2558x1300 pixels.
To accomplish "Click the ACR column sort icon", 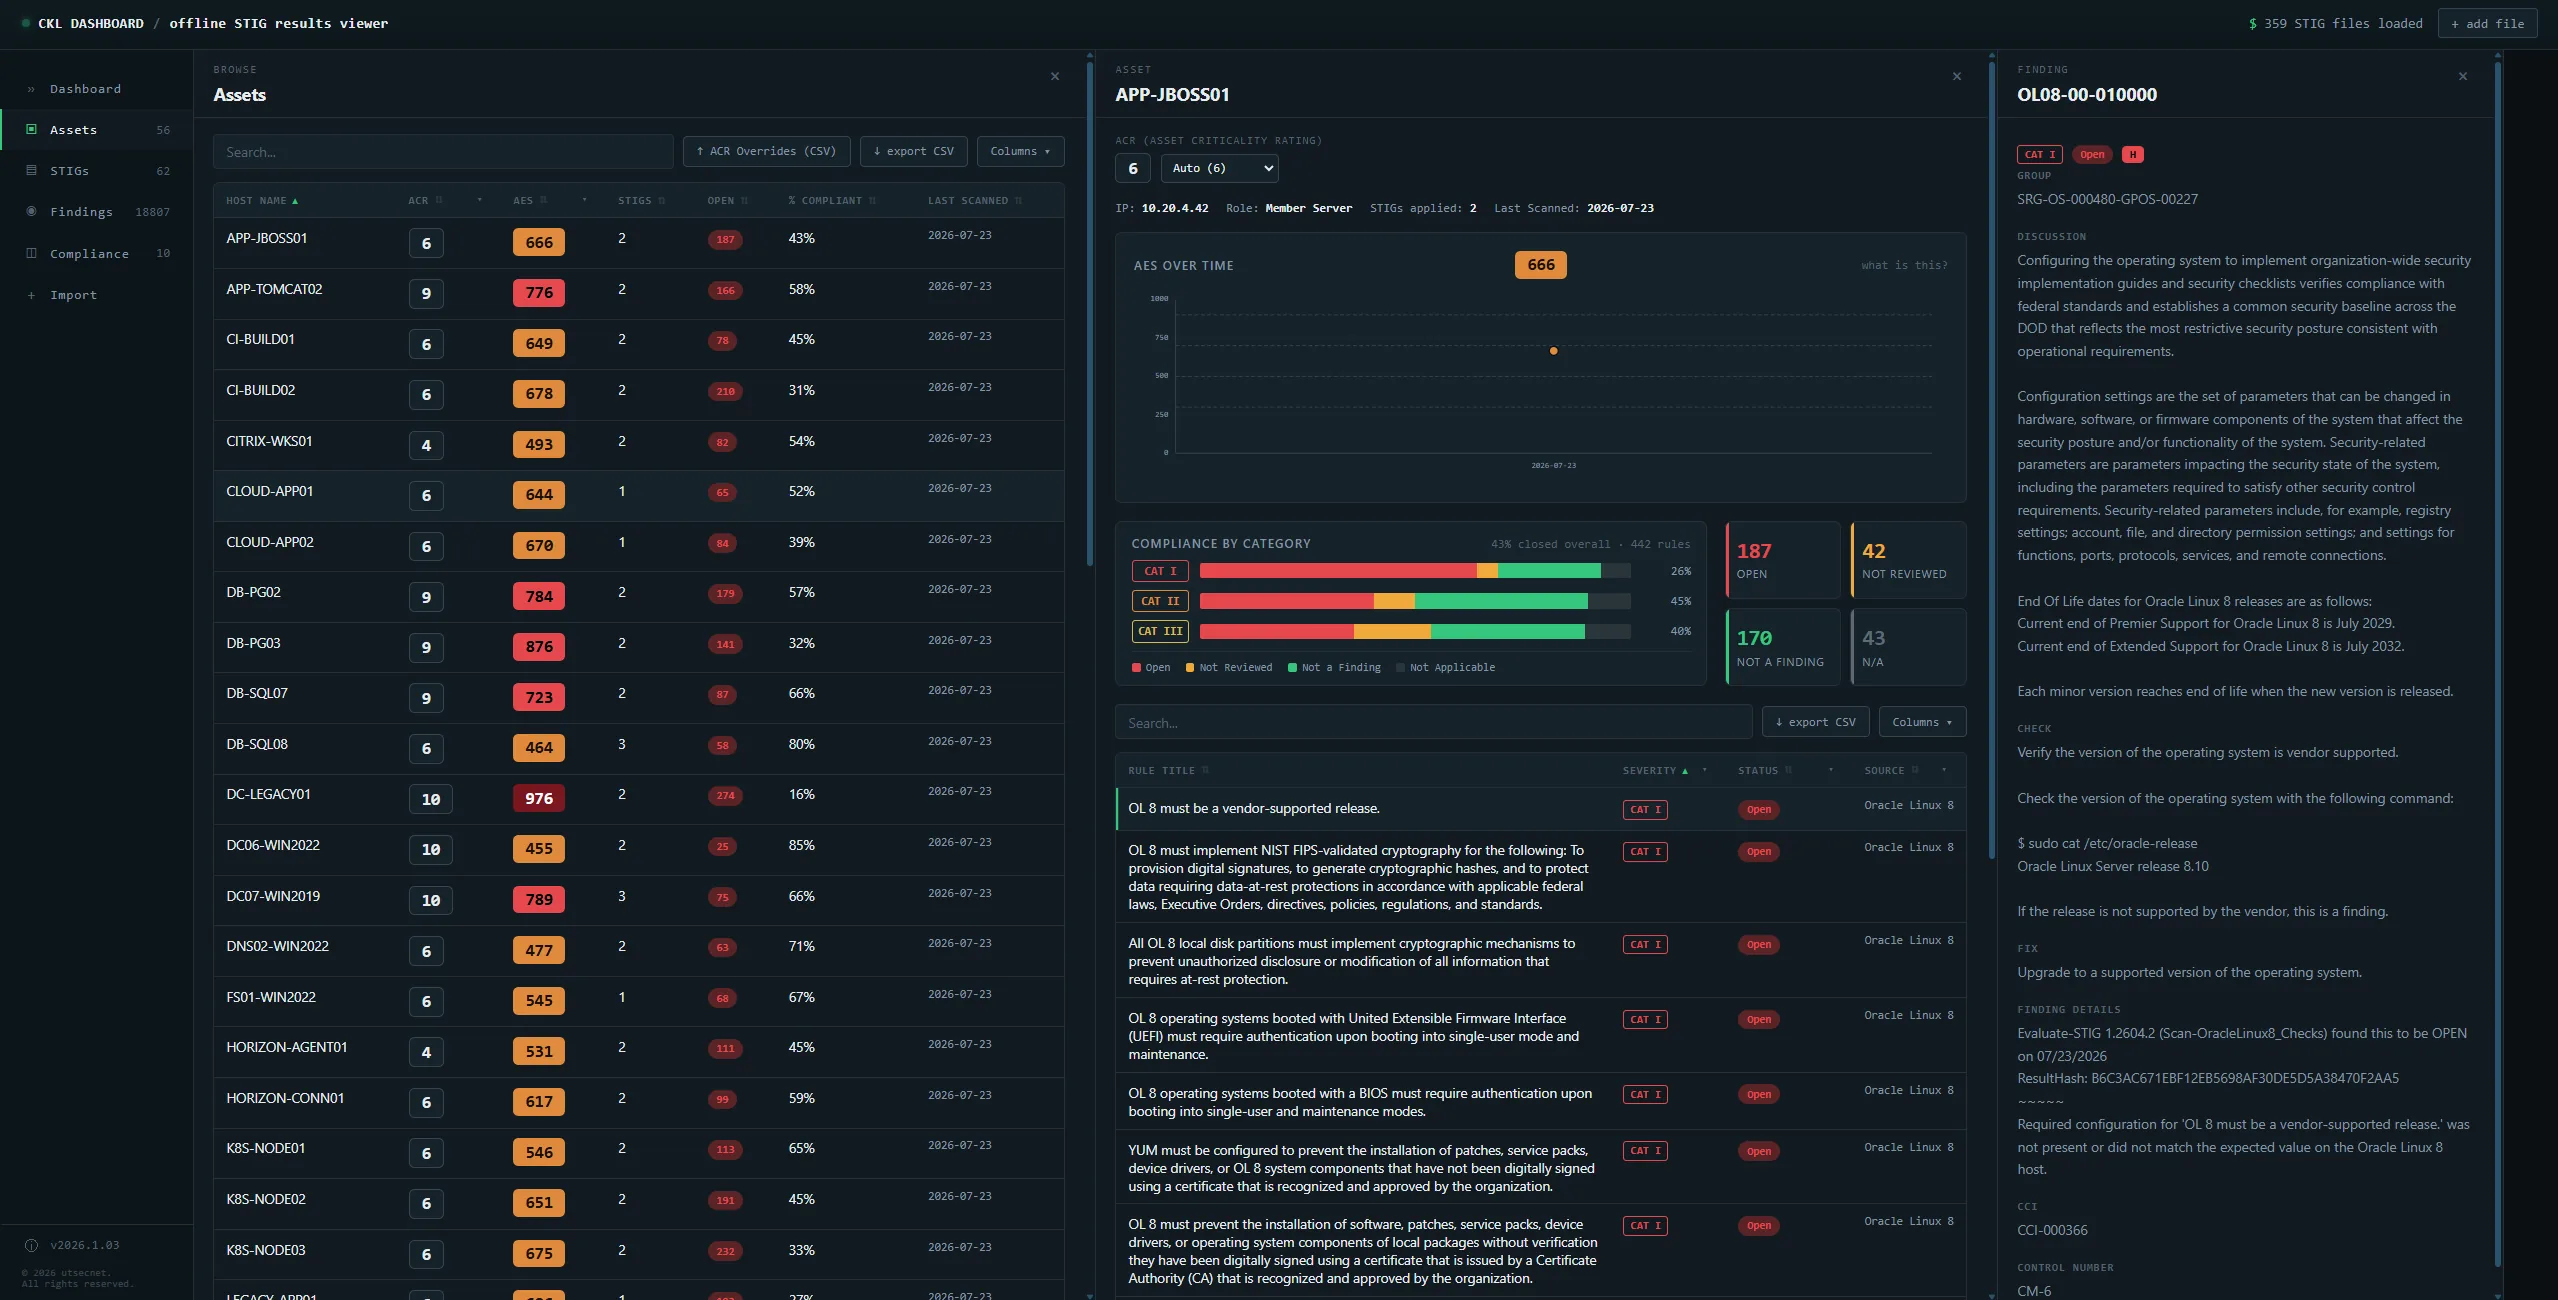I will point(439,201).
